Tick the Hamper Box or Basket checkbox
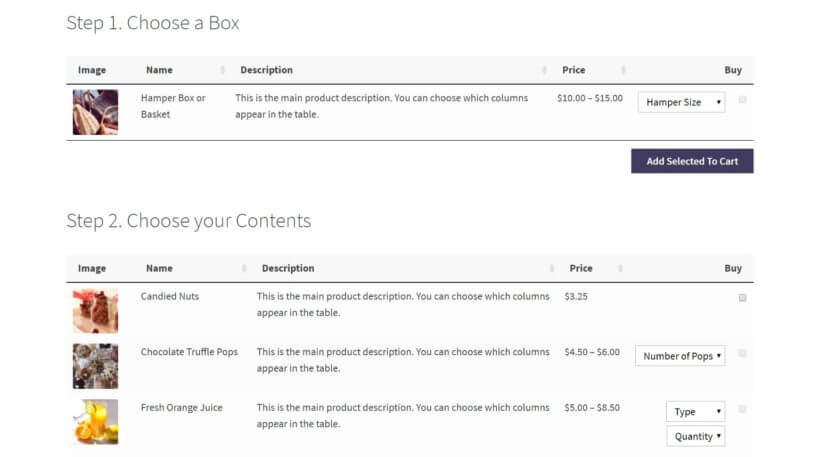Viewport: 820px width, 457px height. [742, 99]
